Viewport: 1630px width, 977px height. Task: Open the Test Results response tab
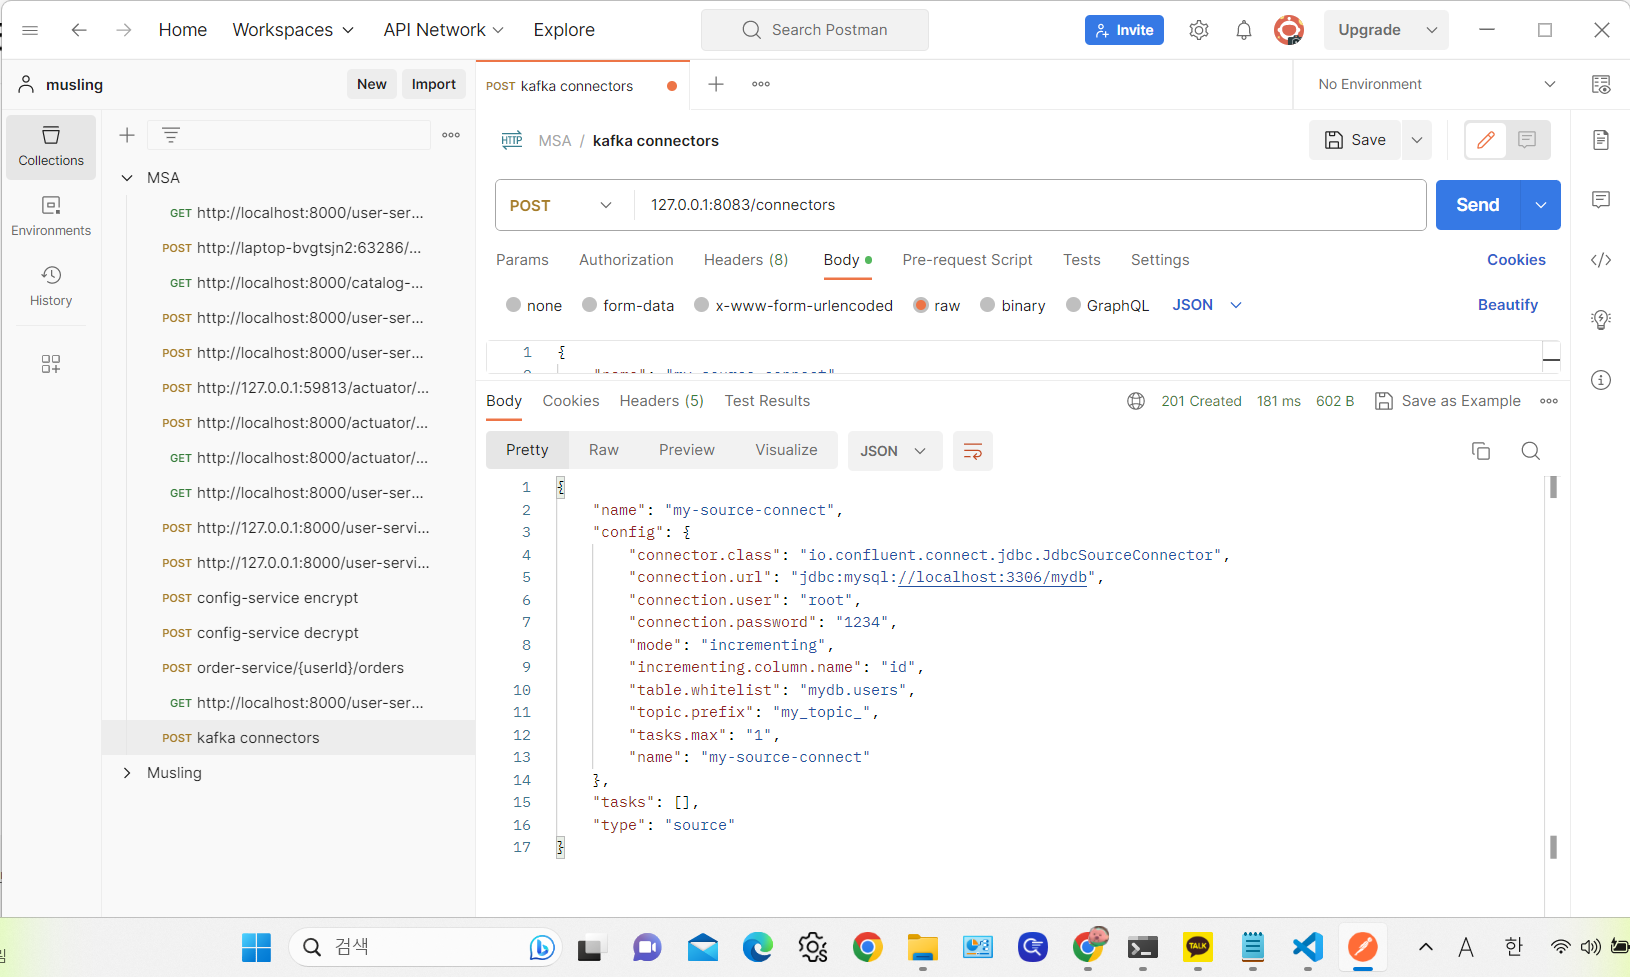click(767, 401)
